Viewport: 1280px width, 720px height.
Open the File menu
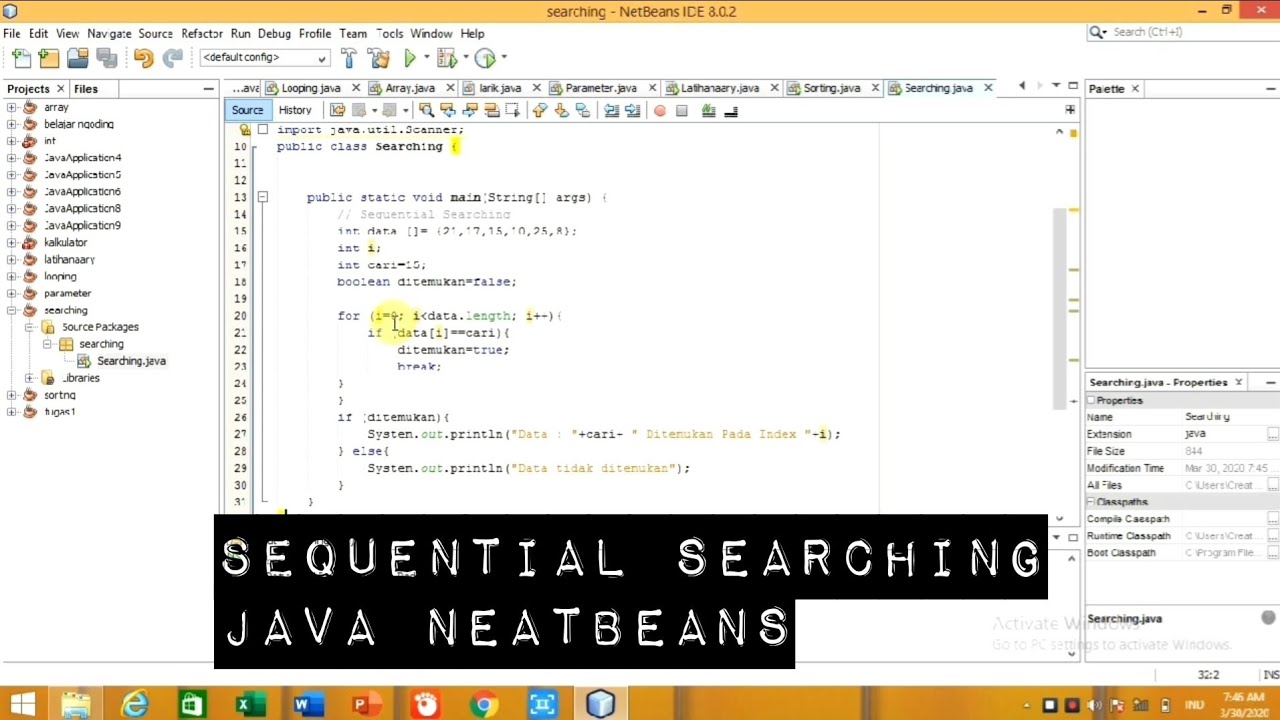[12, 33]
